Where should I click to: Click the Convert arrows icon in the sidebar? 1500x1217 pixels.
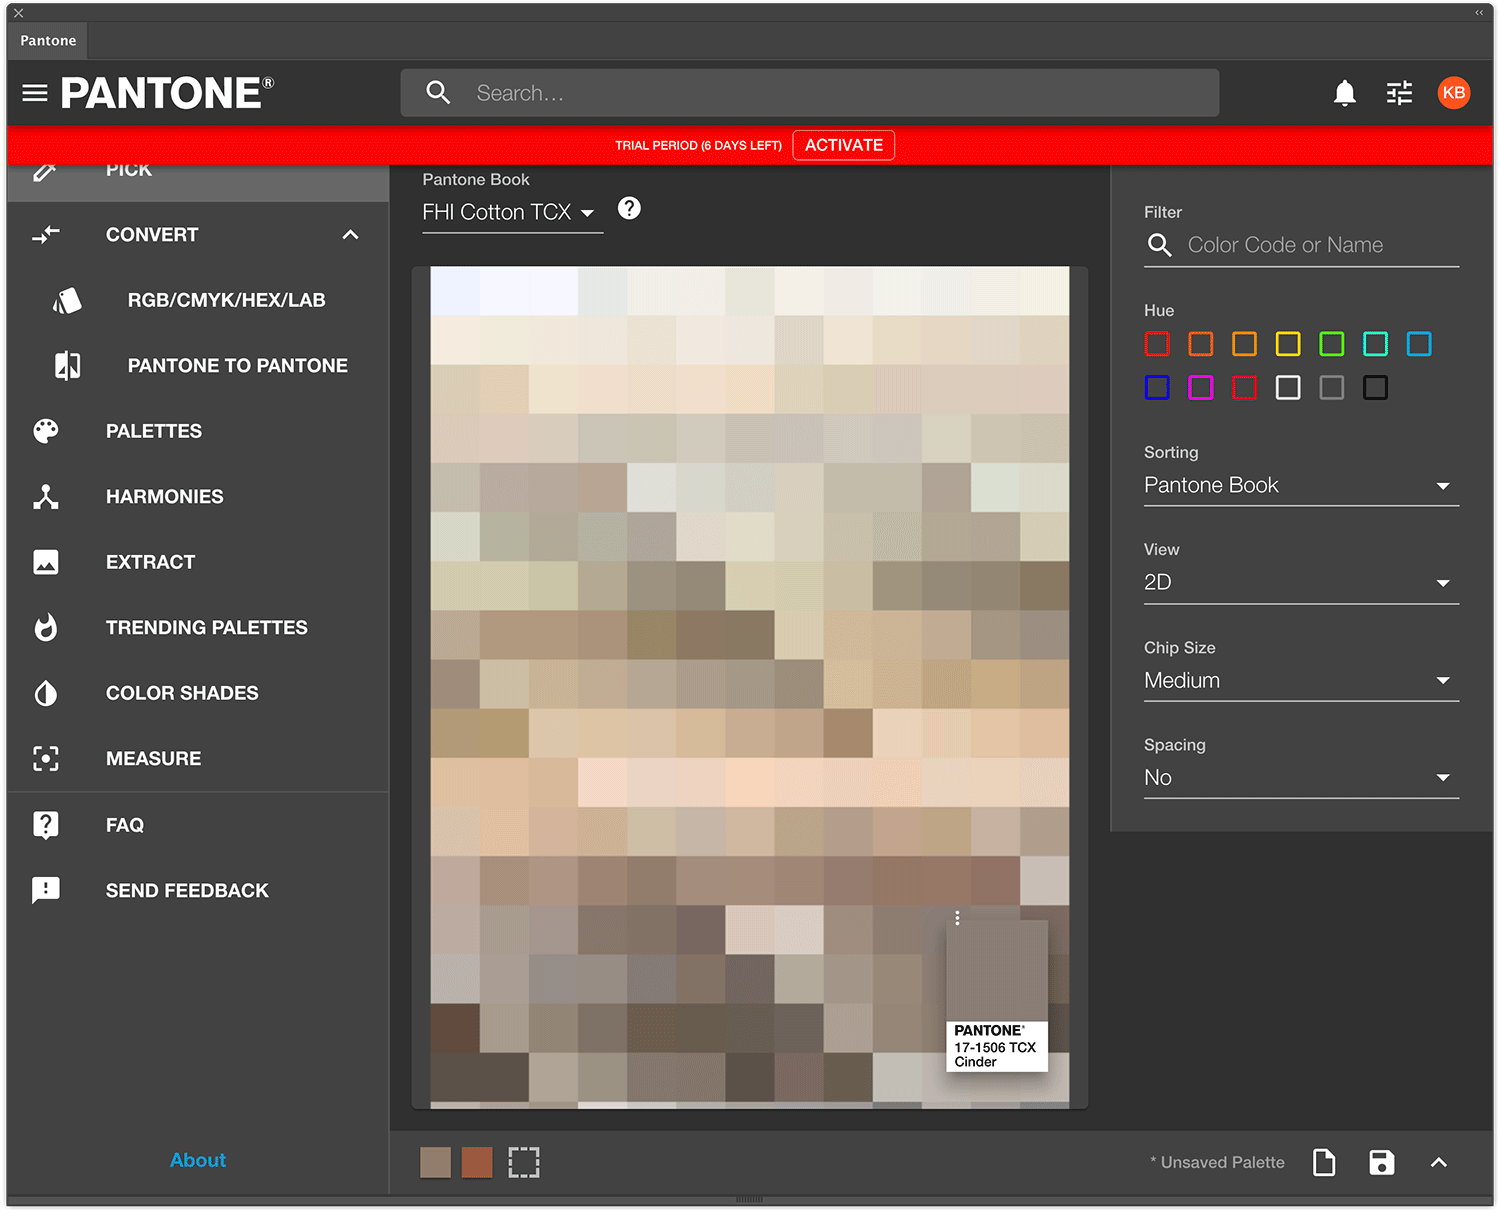pyautogui.click(x=46, y=235)
